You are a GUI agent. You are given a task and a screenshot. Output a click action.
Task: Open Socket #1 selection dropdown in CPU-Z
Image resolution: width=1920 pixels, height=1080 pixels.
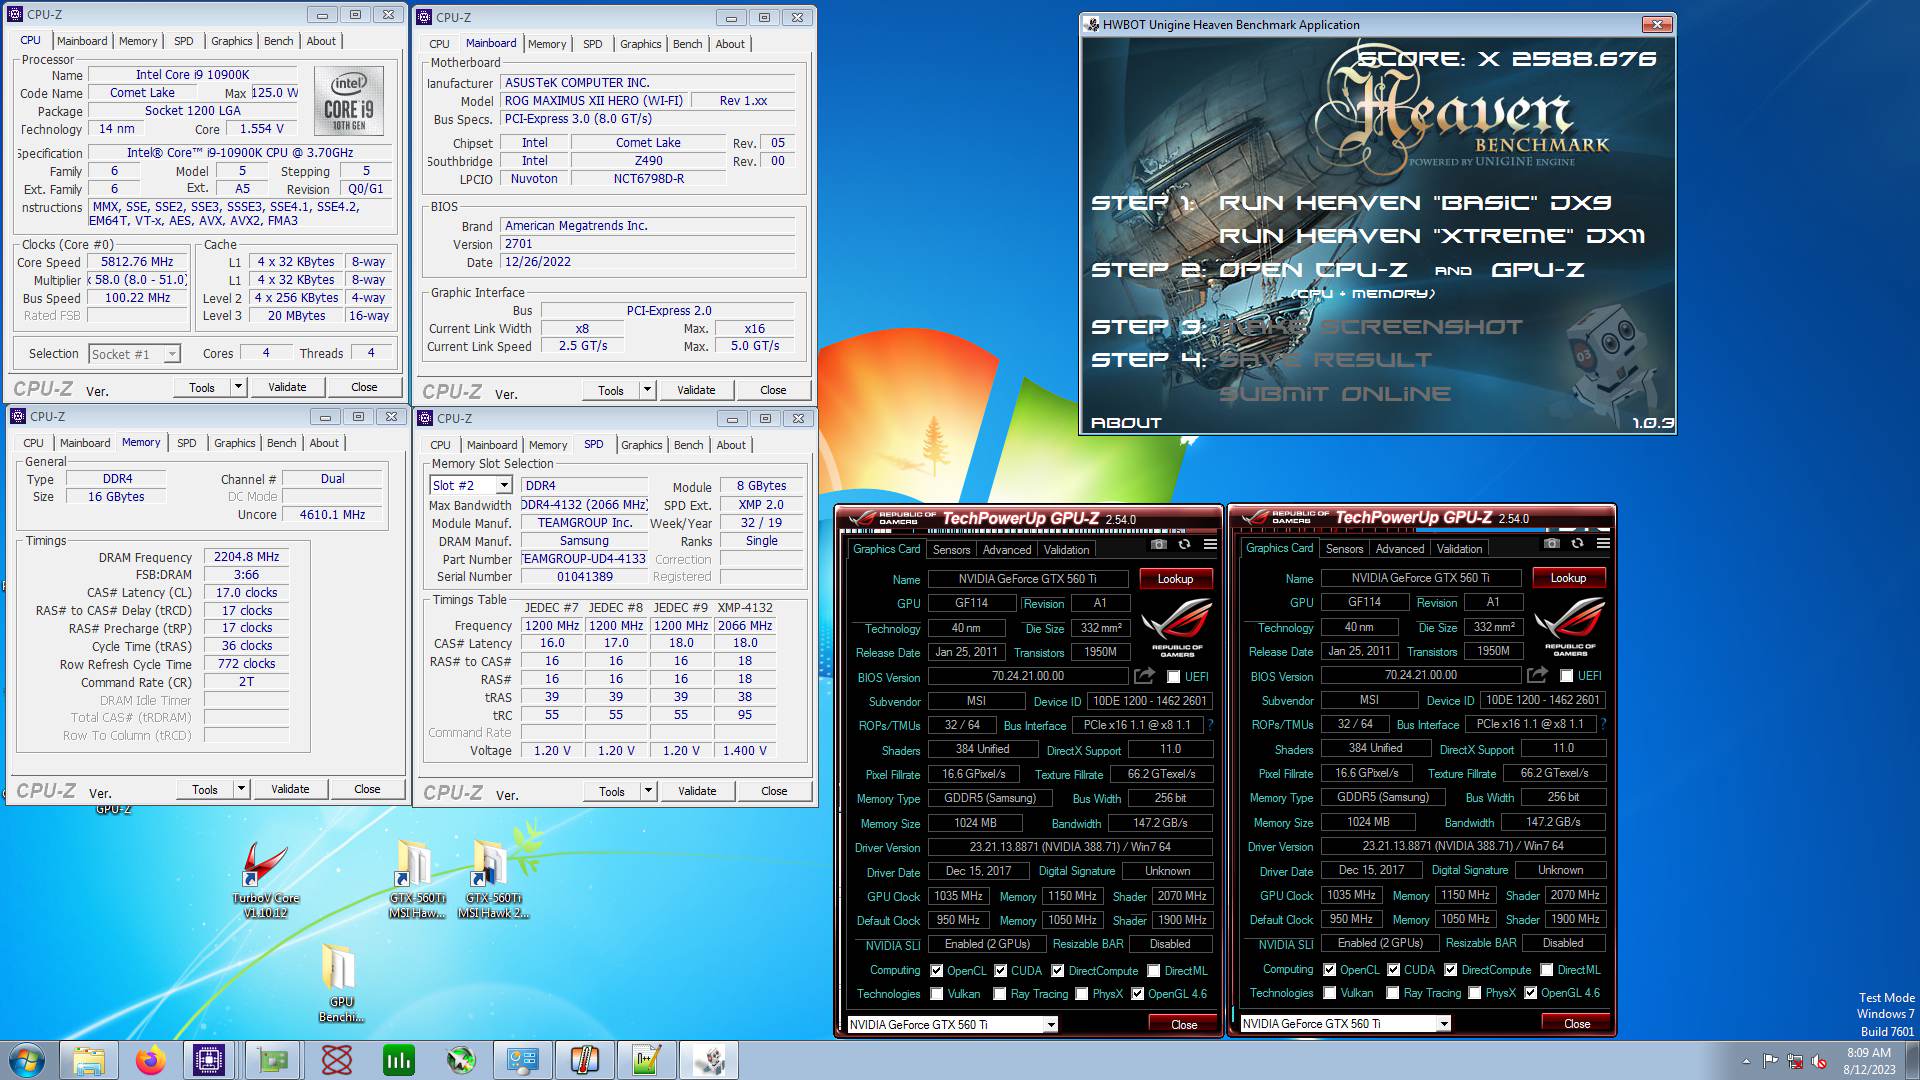171,354
